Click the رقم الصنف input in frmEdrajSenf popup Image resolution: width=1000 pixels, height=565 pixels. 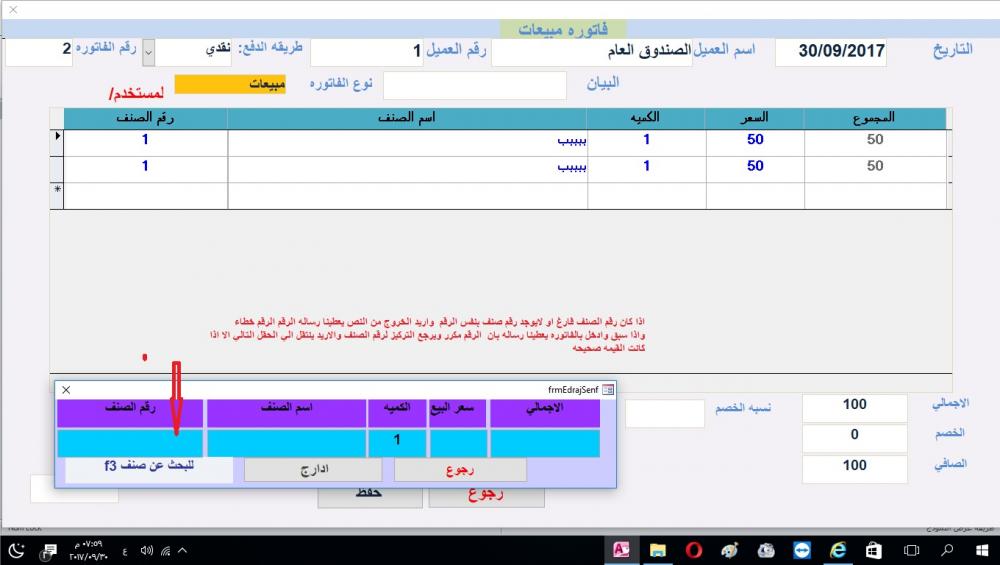[x=130, y=443]
